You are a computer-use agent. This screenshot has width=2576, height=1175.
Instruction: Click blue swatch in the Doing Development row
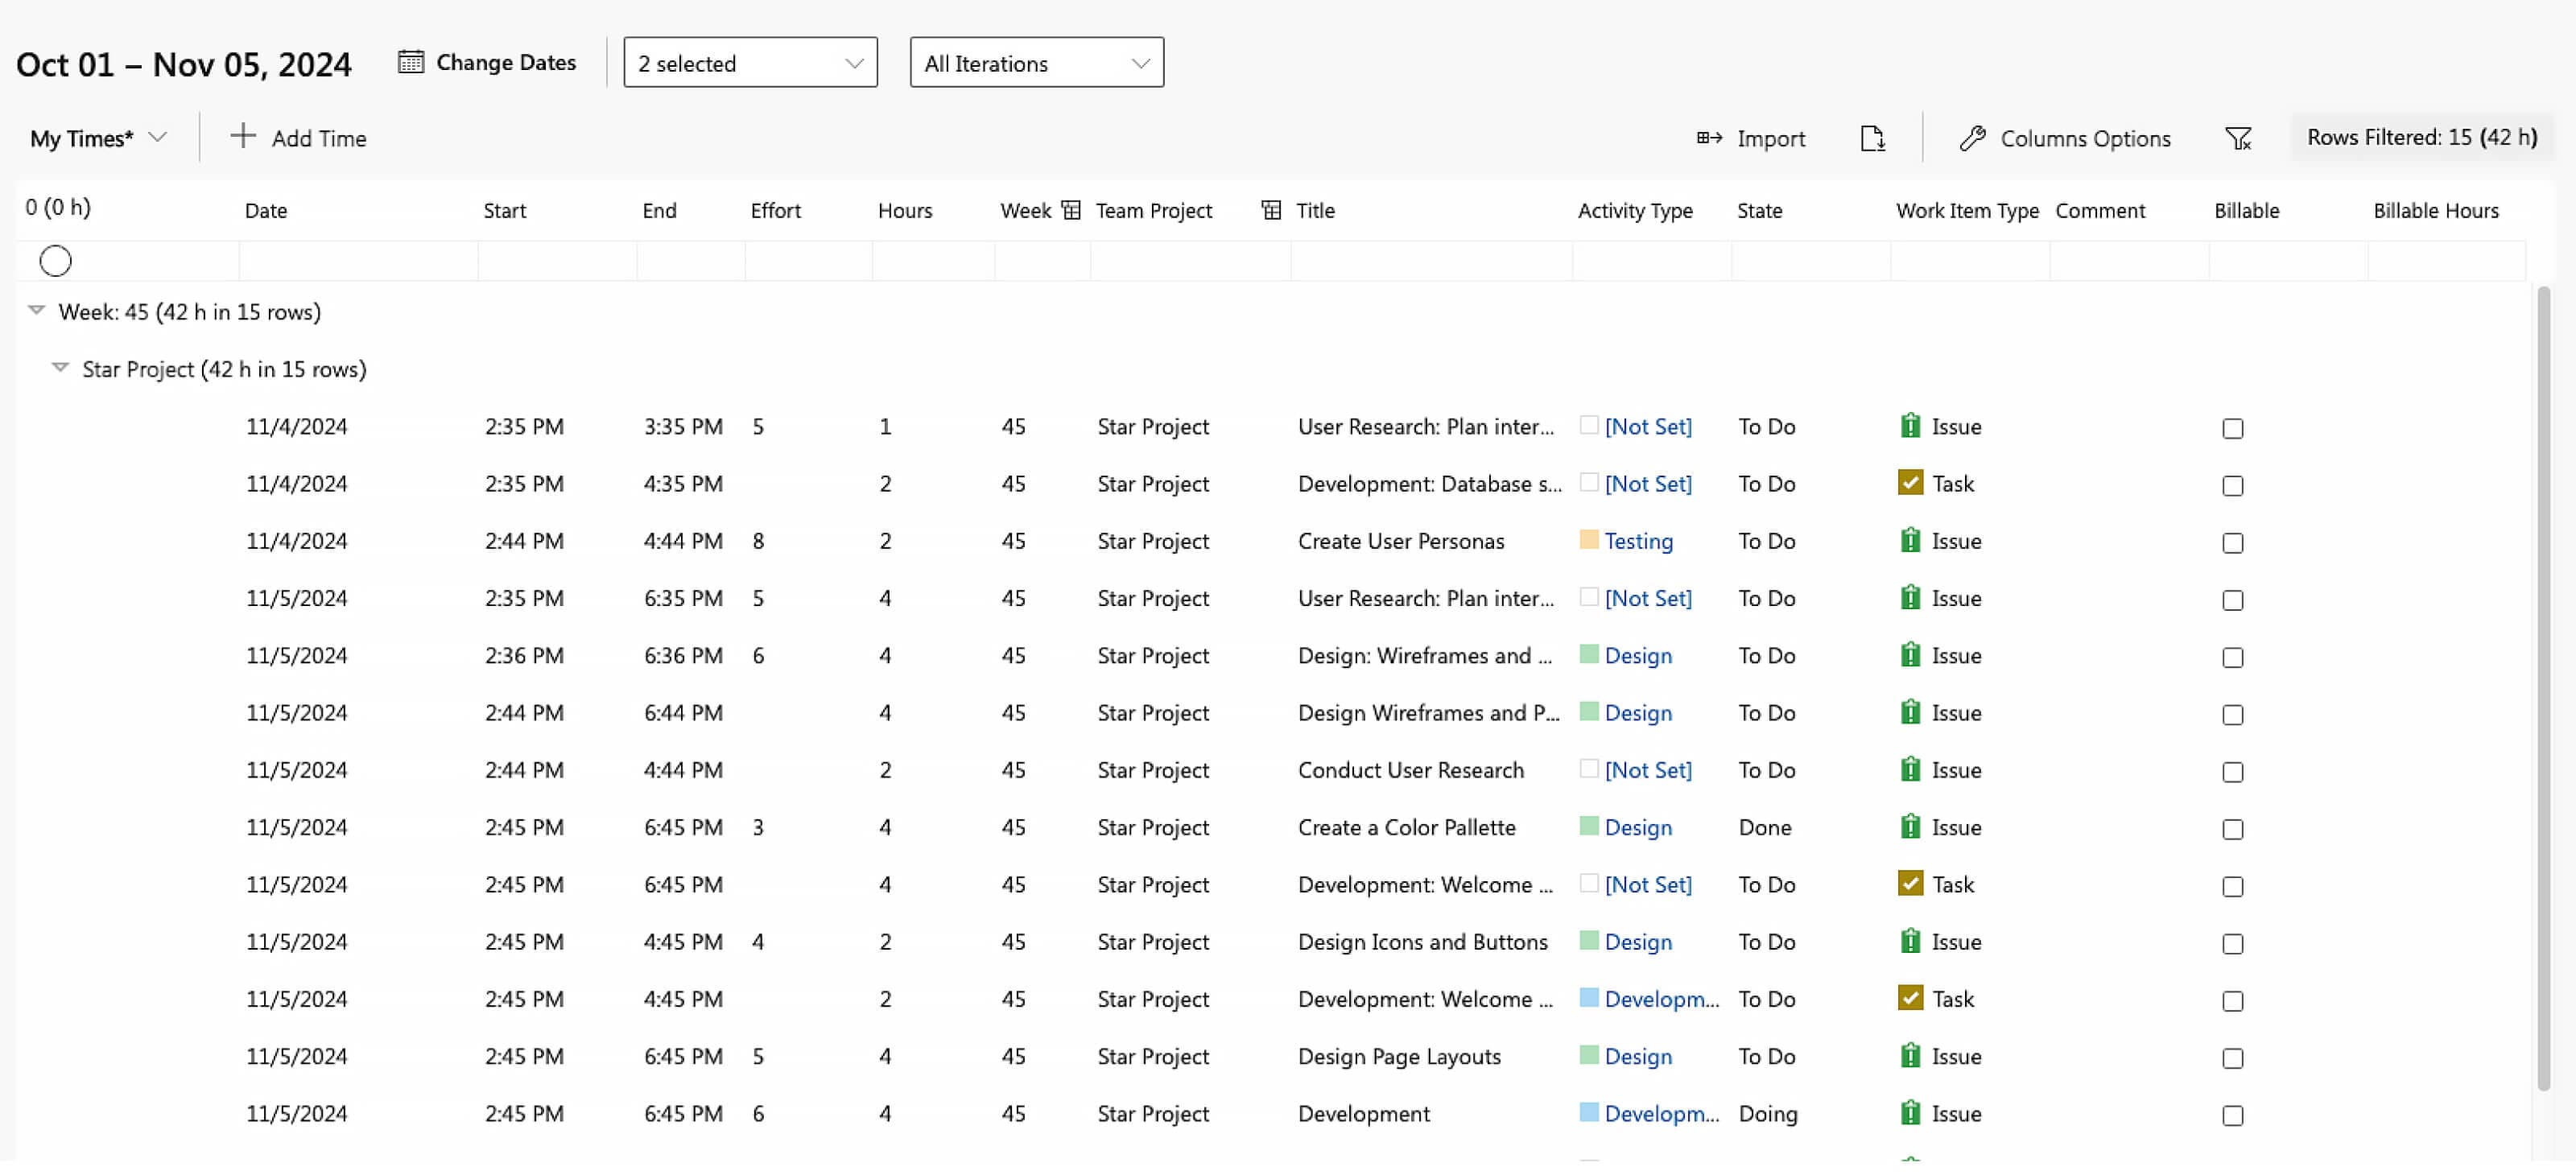point(1588,1112)
